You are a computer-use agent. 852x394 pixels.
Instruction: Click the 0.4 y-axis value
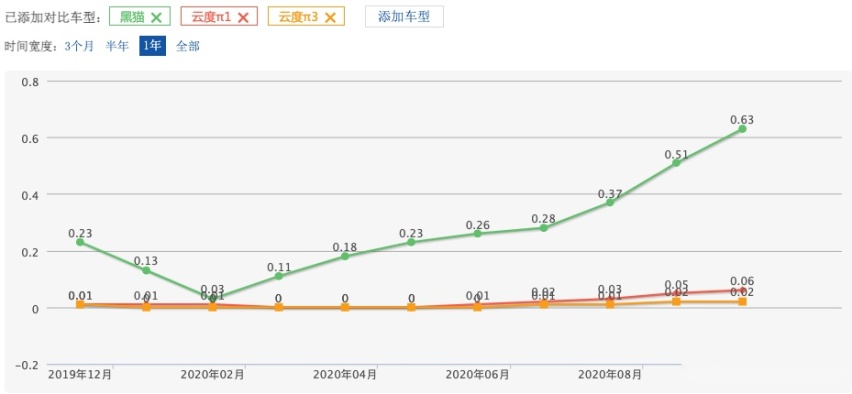[30, 195]
